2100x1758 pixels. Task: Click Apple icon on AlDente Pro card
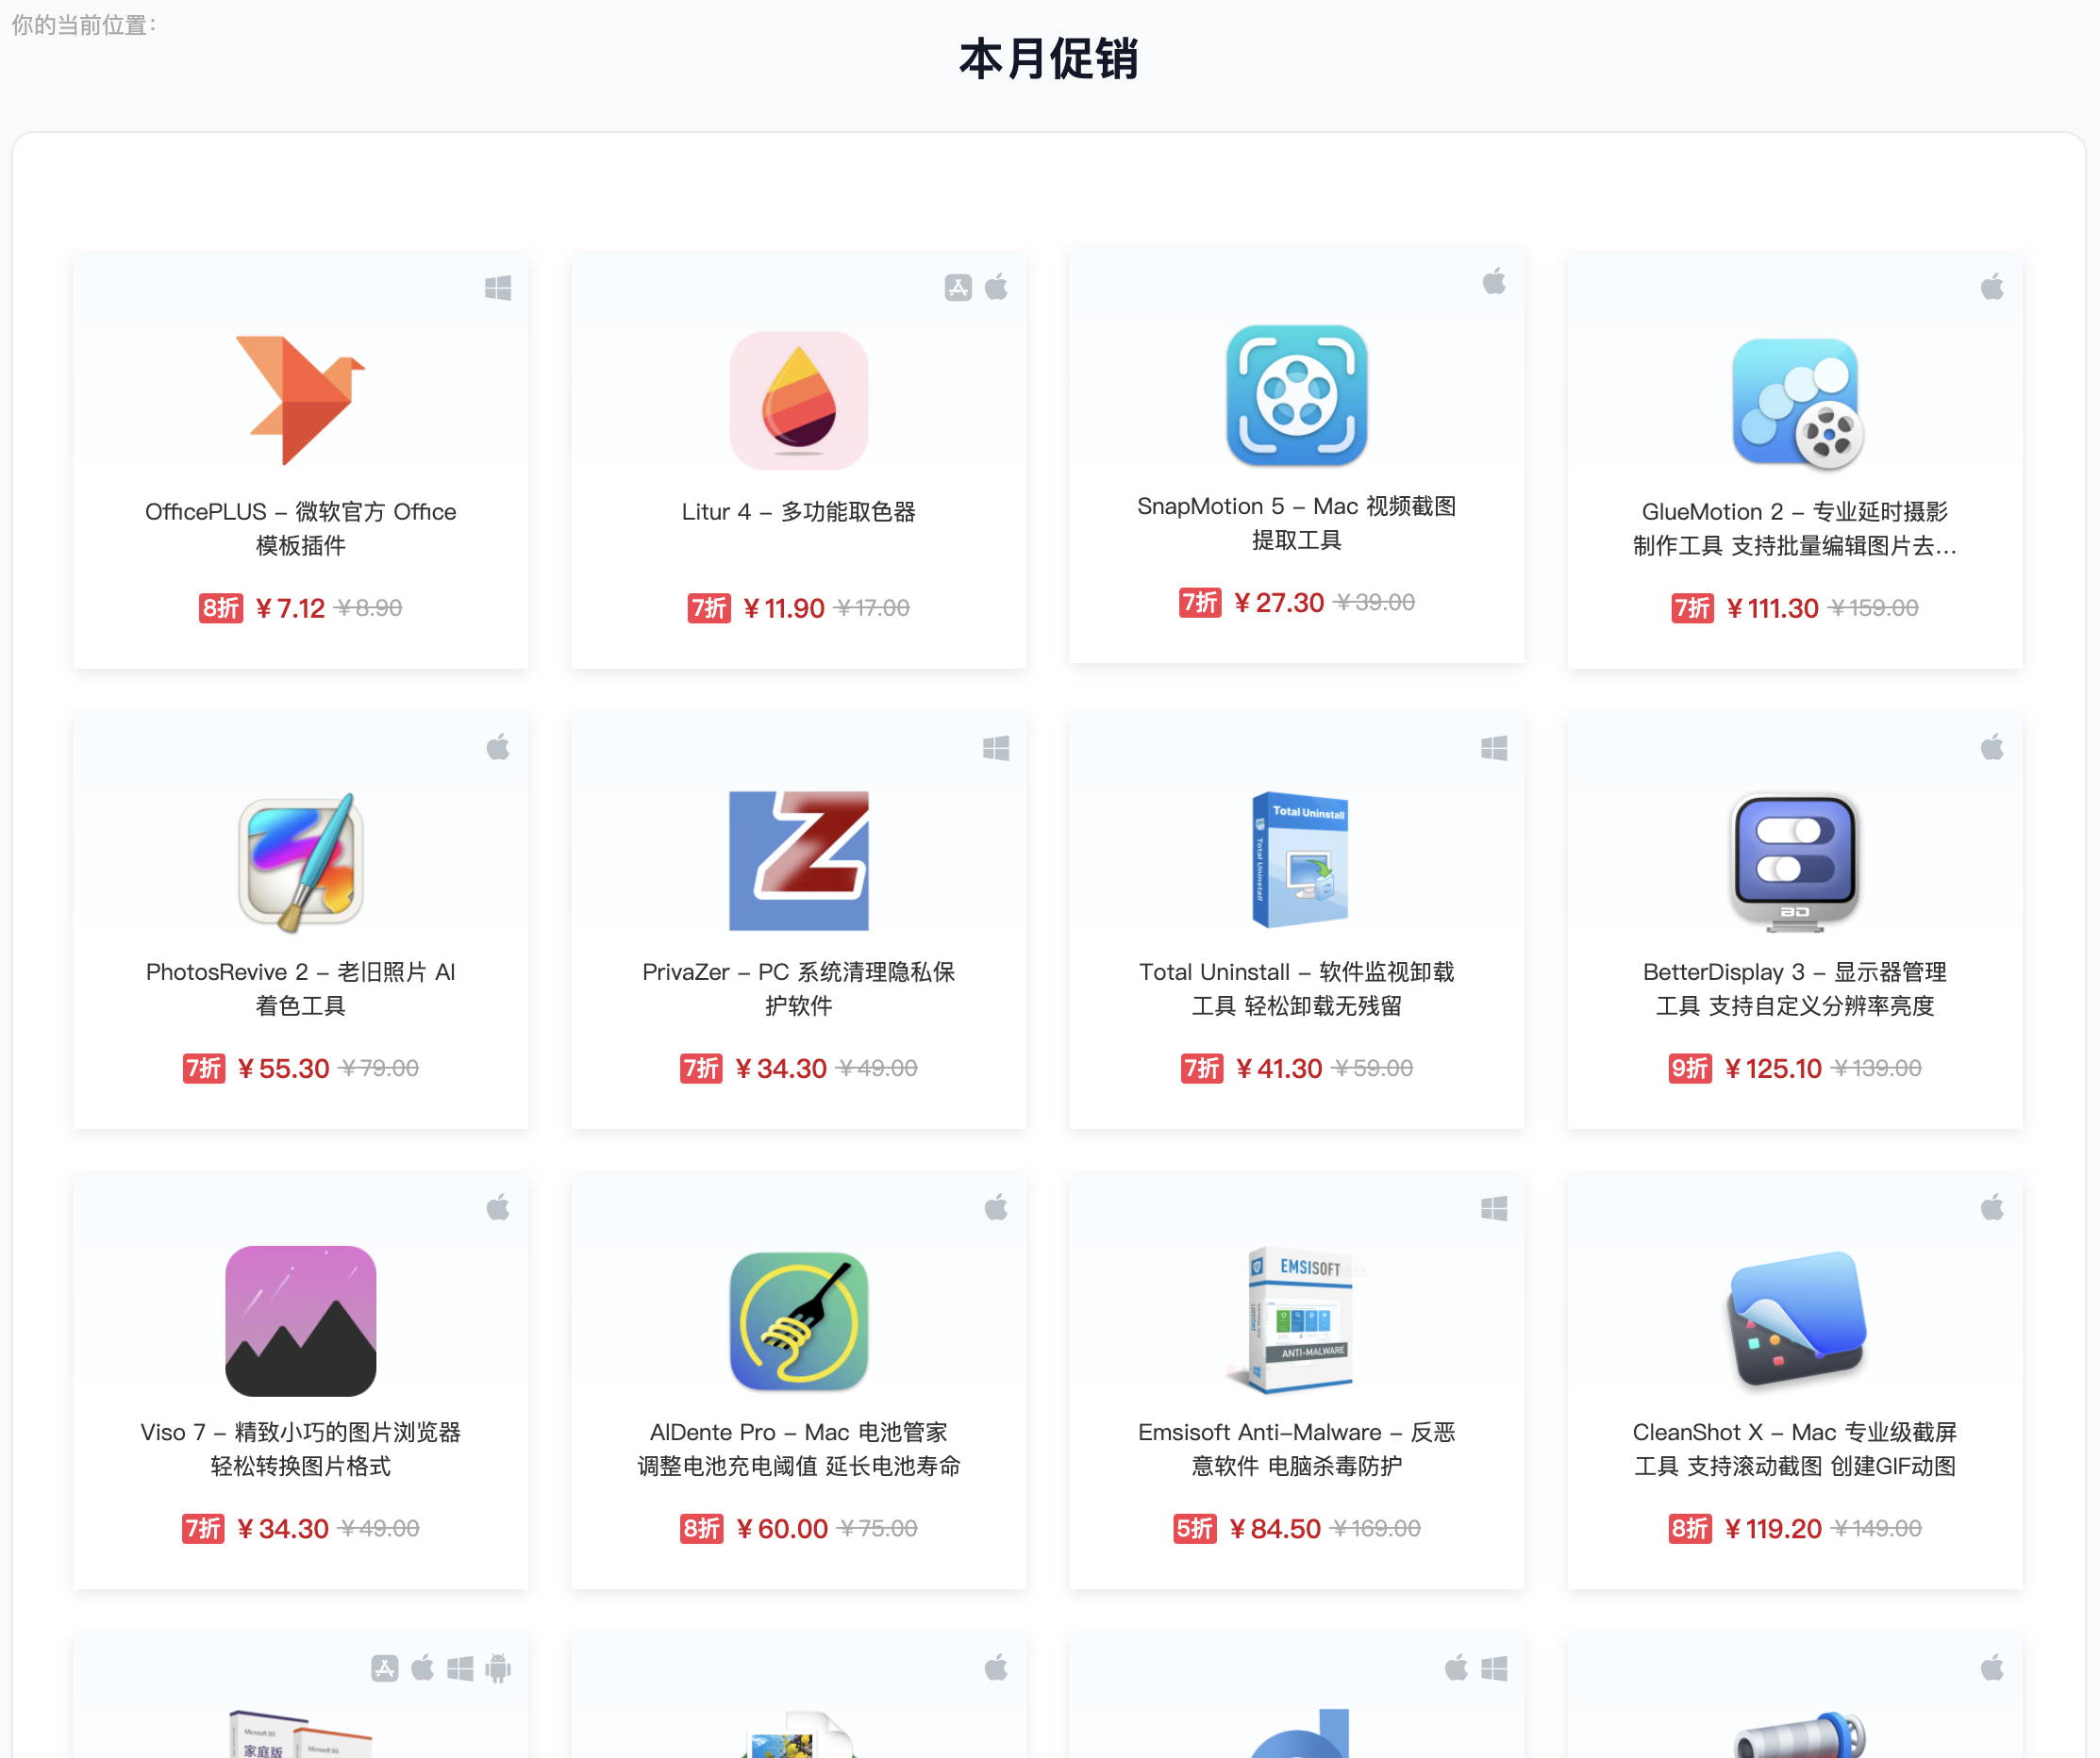[x=996, y=1207]
